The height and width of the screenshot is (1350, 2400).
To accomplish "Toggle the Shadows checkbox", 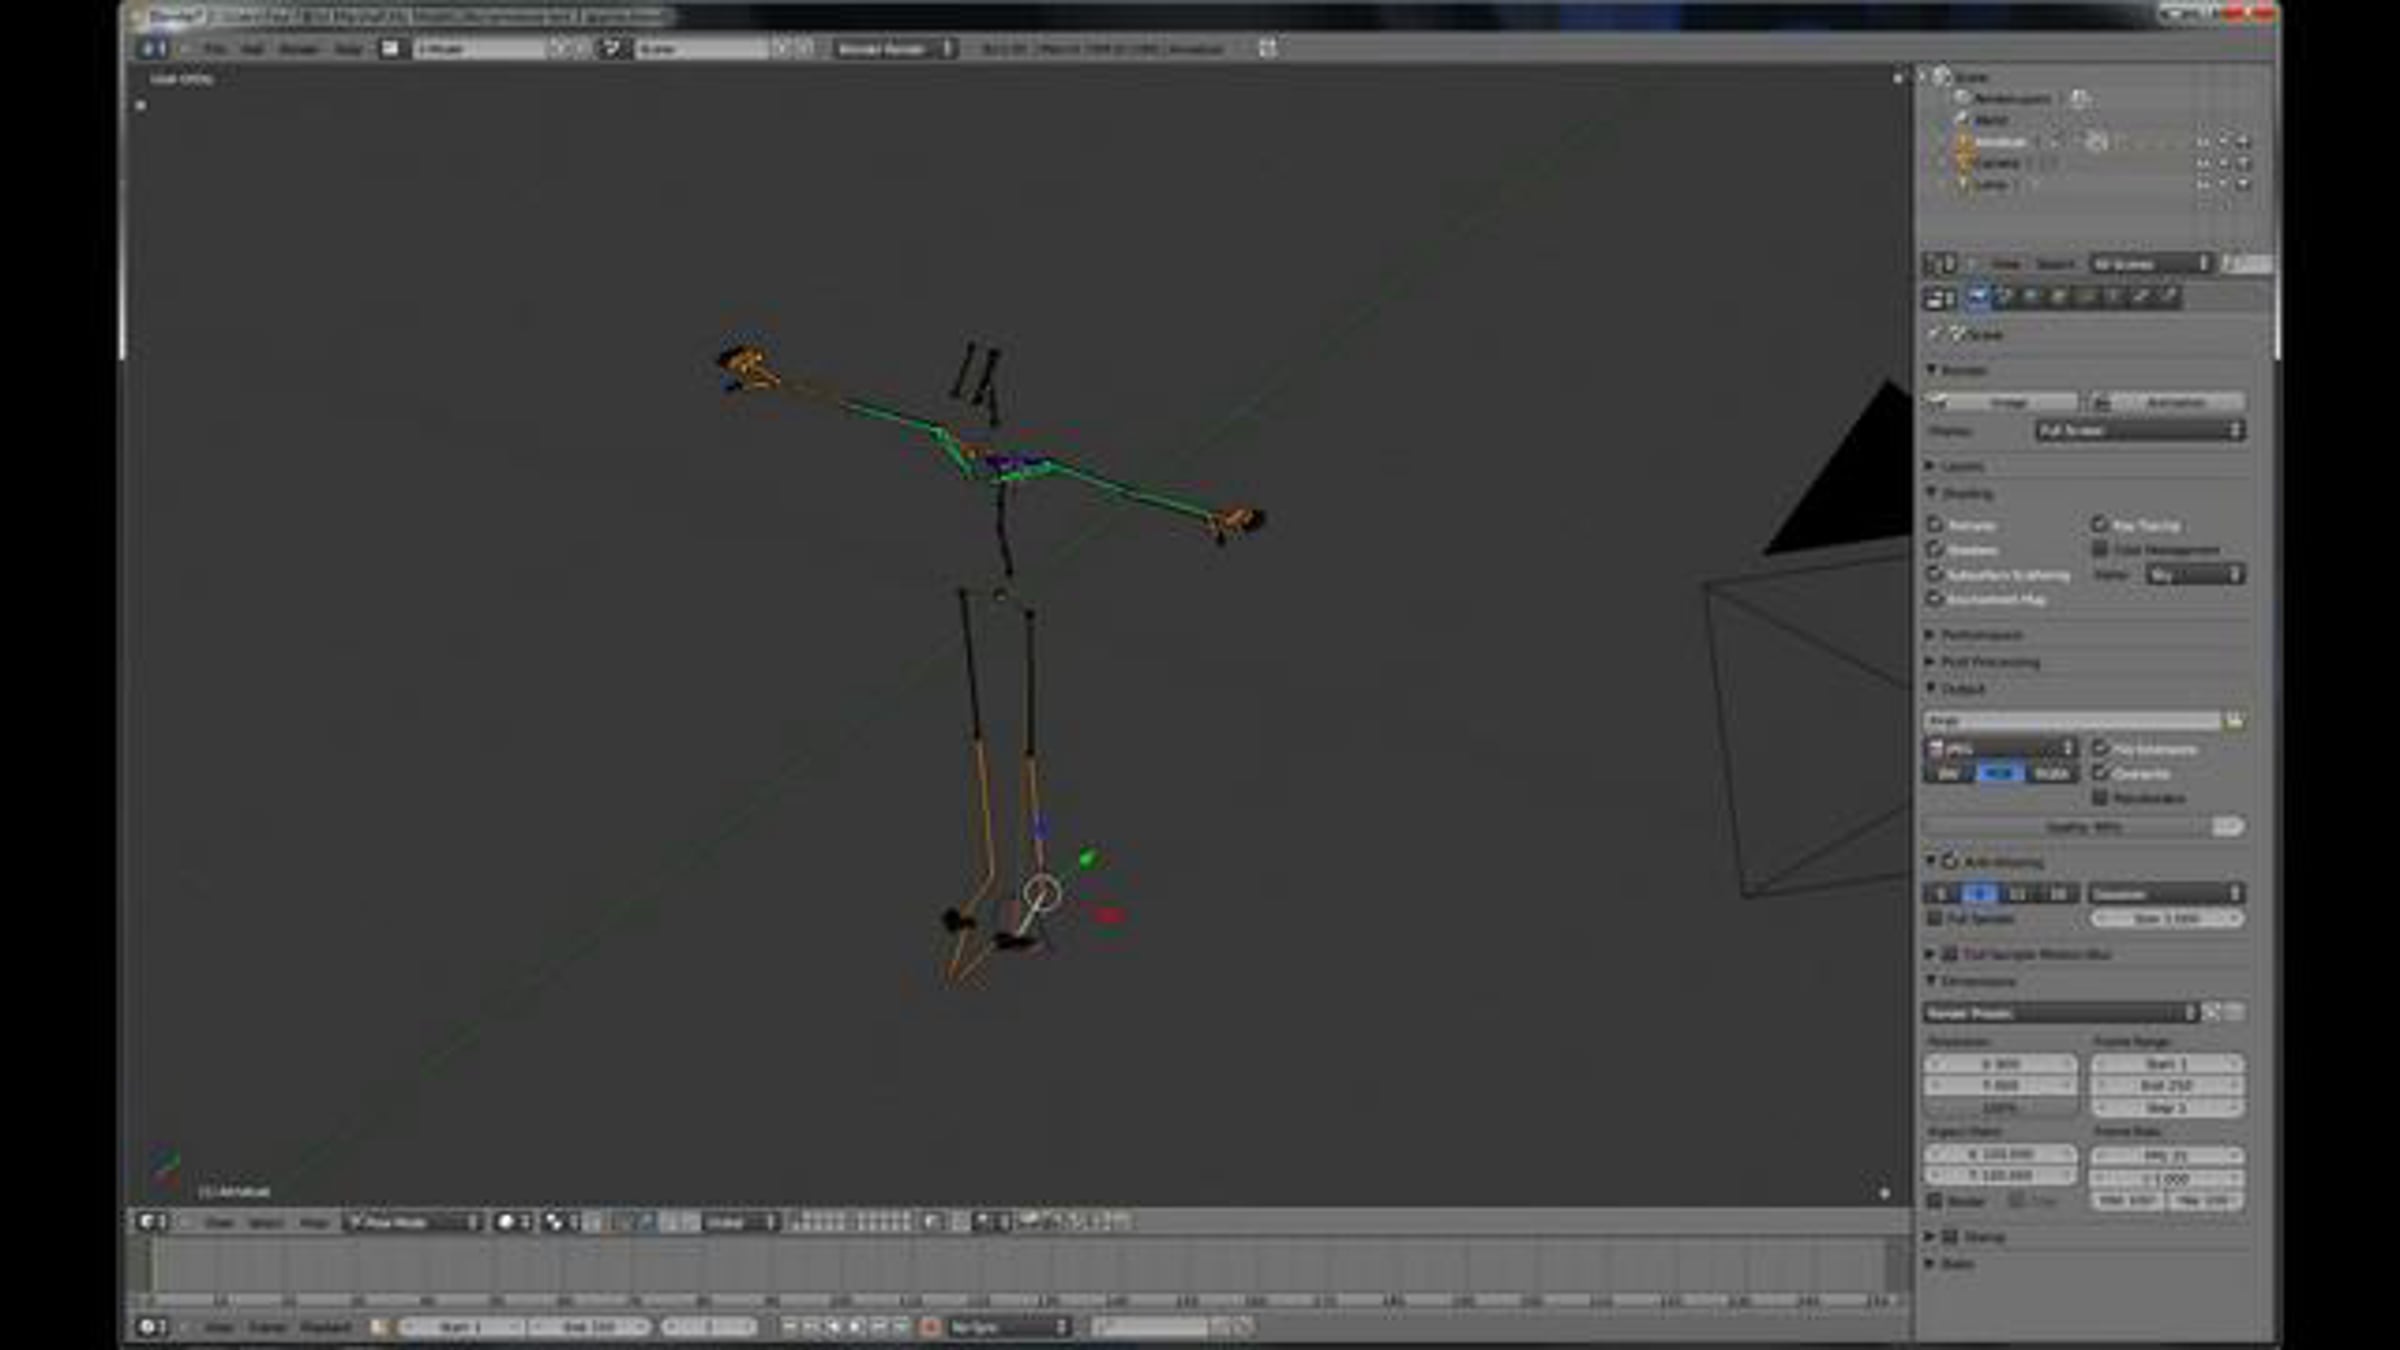I will pyautogui.click(x=1936, y=550).
